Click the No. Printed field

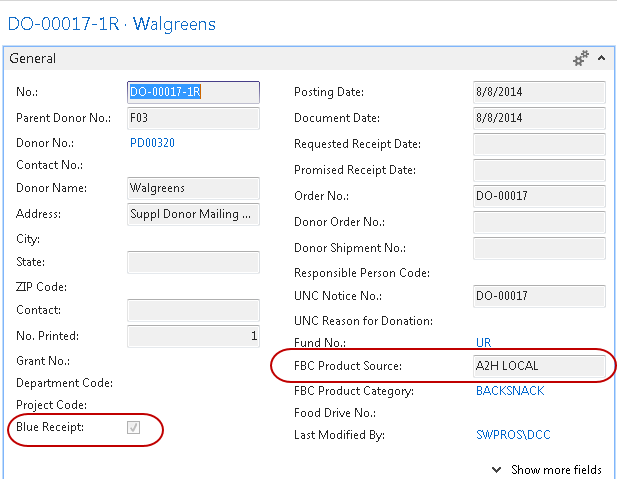(x=193, y=336)
